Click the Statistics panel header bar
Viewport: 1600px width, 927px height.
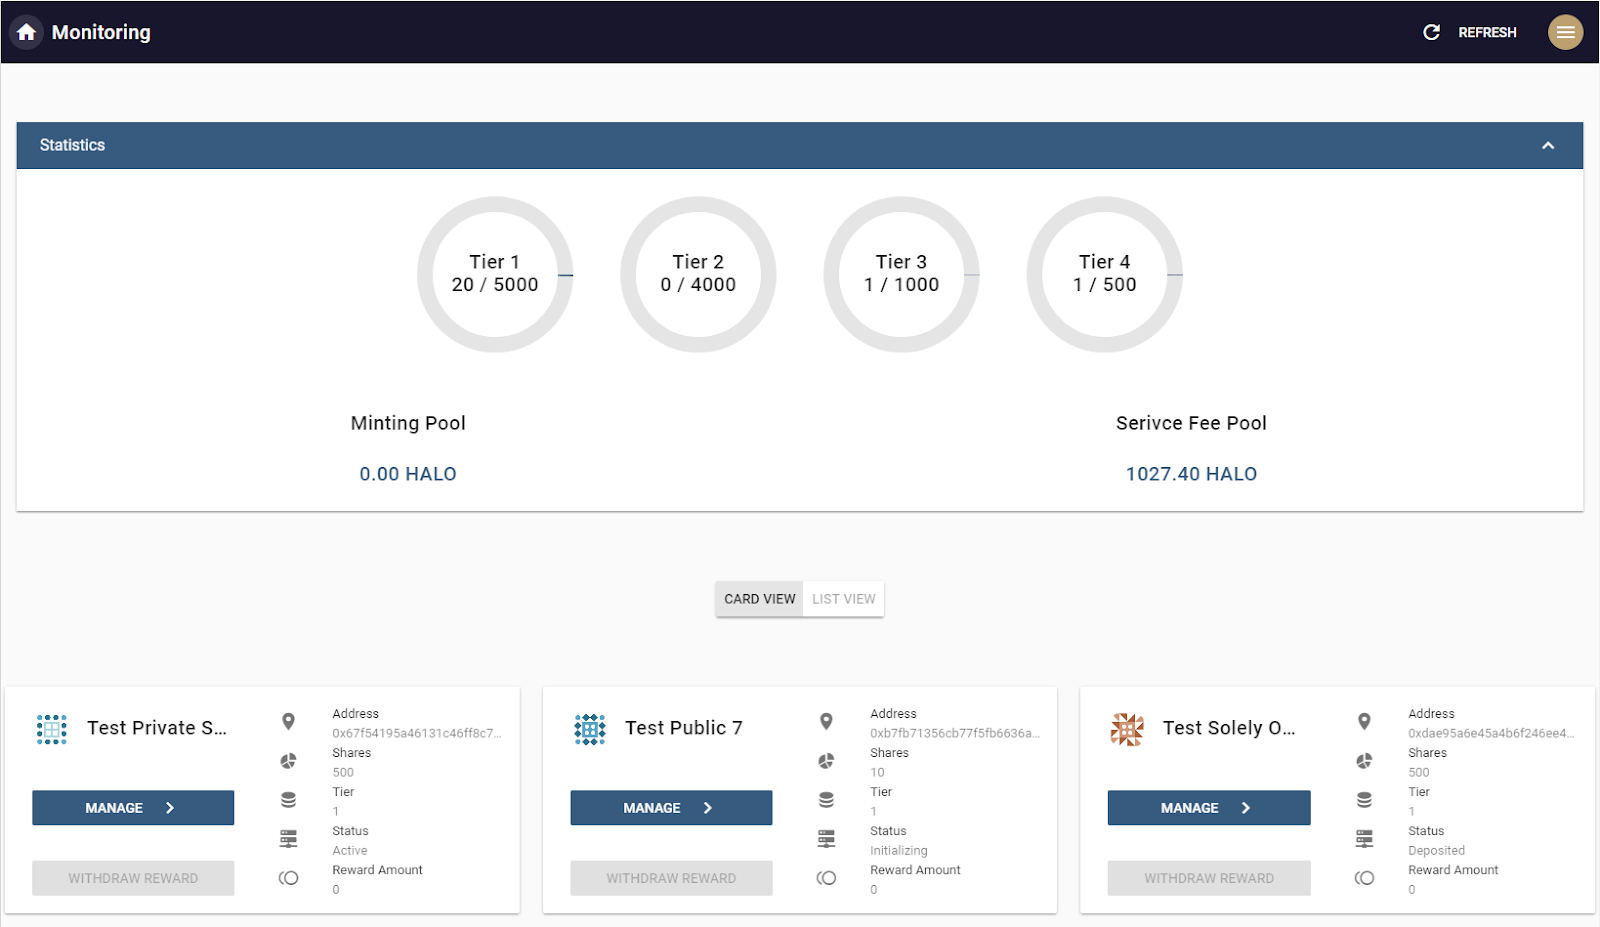[800, 145]
